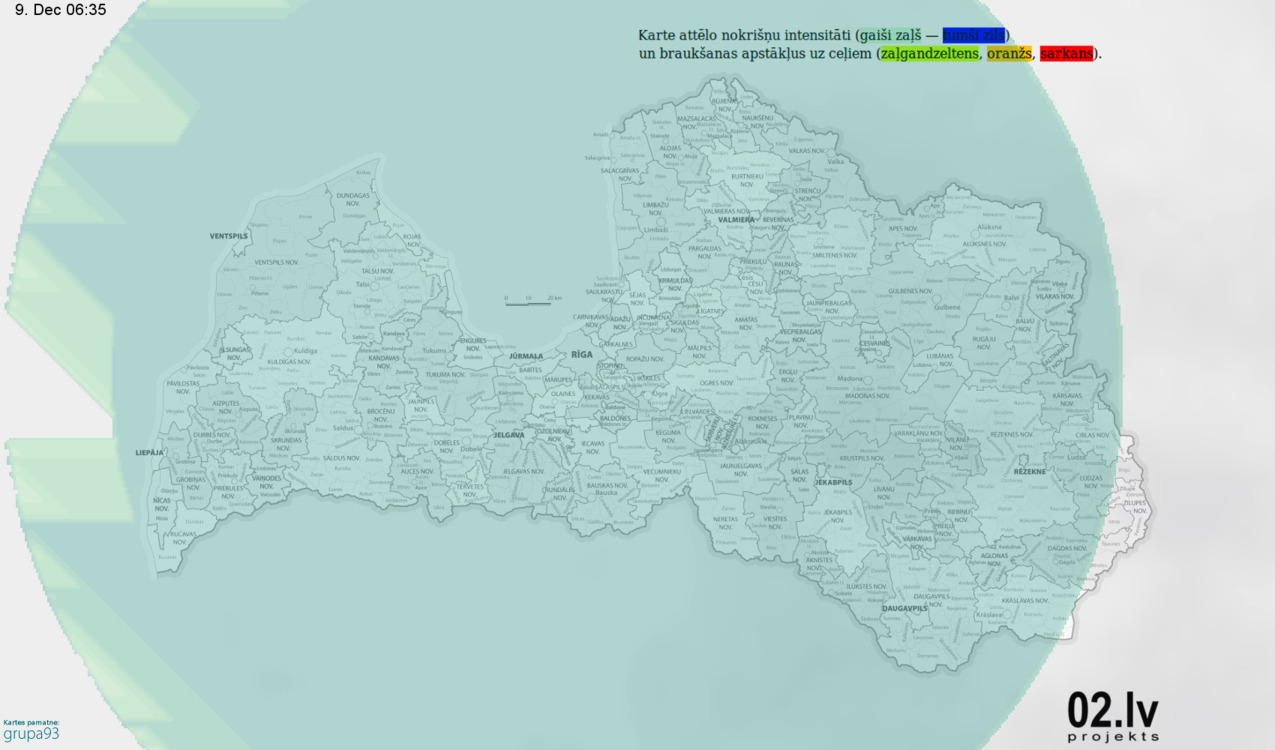
Task: Select the dark blue 'tumši zils' legend swatch
Action: tap(974, 36)
